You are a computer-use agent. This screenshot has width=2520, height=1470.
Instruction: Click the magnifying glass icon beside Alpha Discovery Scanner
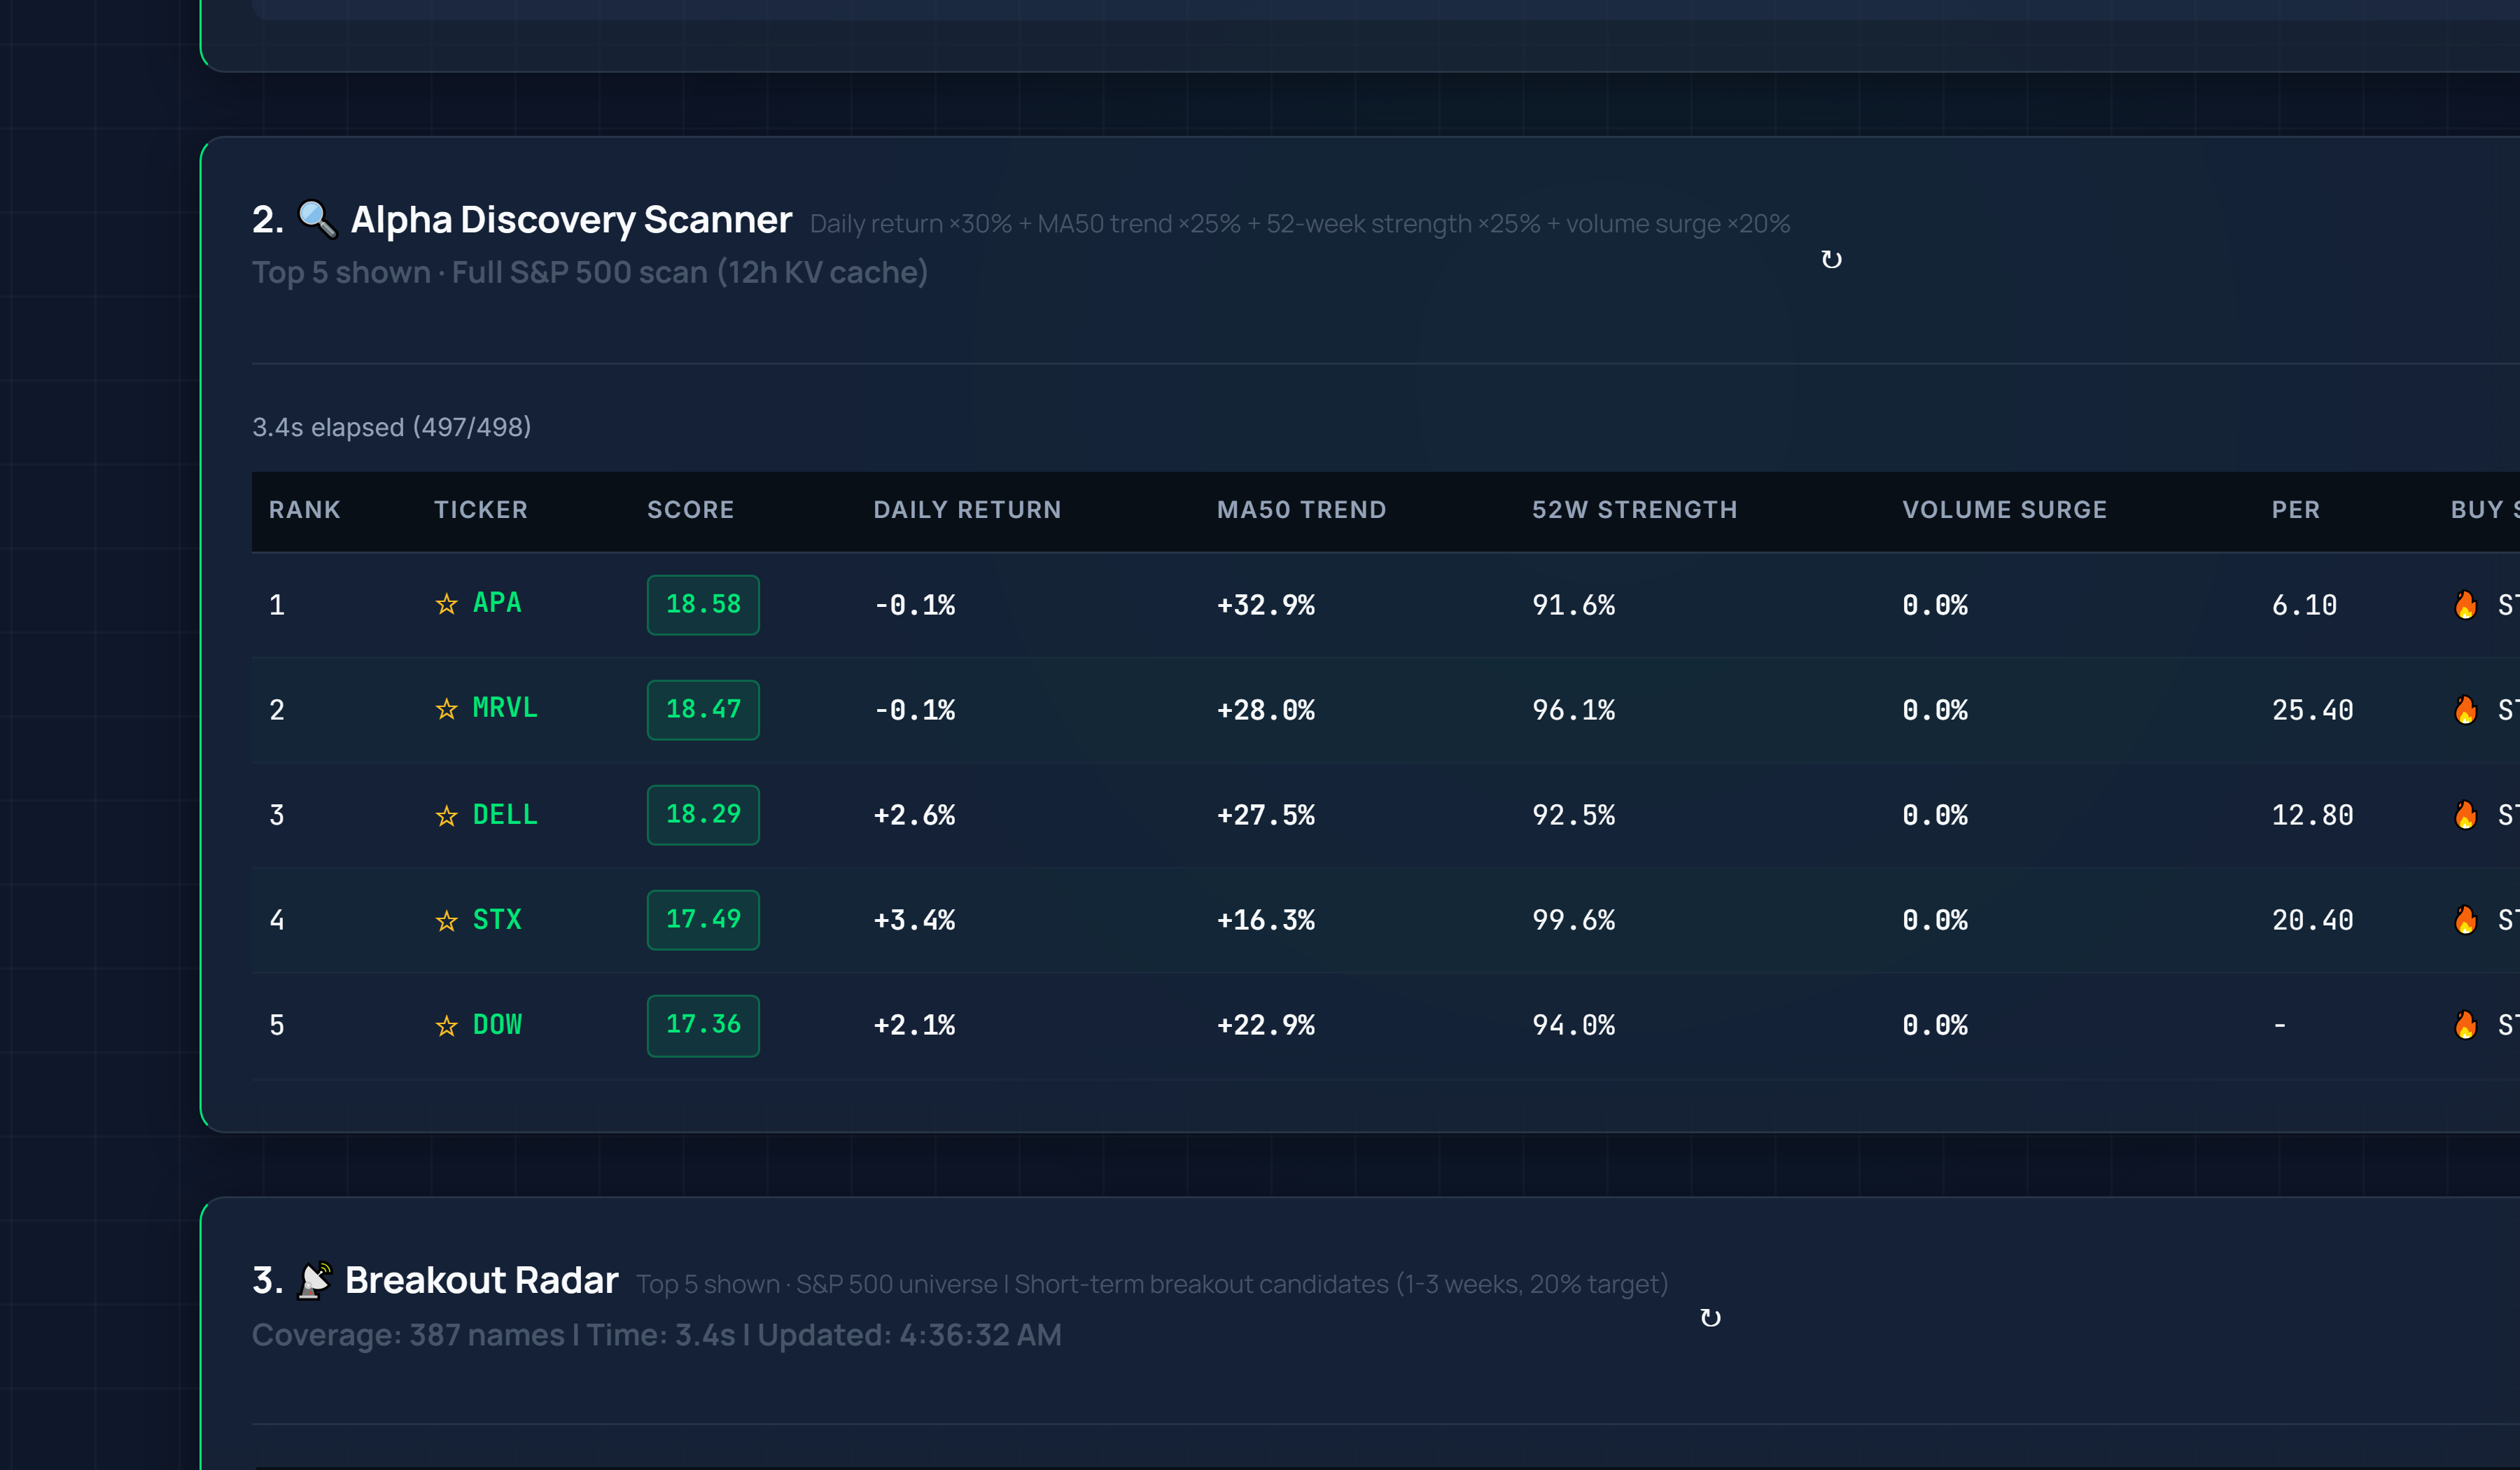click(x=318, y=220)
